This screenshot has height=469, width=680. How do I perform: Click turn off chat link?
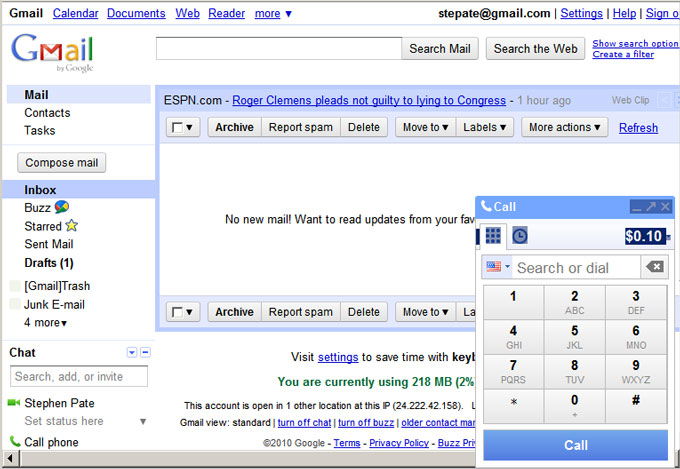tap(304, 423)
